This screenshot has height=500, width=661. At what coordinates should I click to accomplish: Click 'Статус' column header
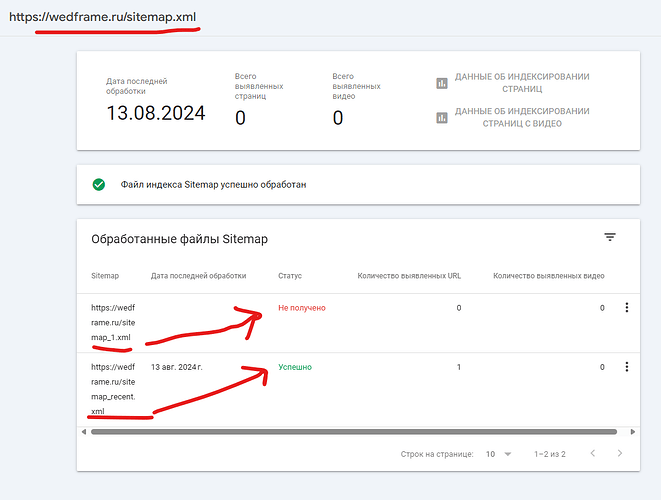[290, 276]
